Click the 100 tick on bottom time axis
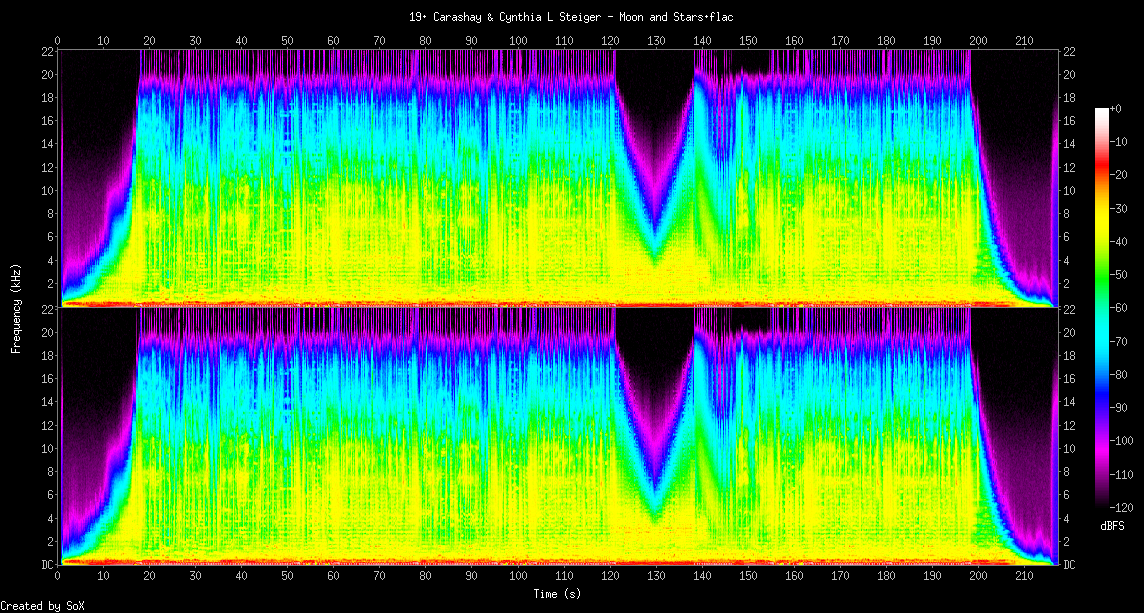 click(518, 577)
